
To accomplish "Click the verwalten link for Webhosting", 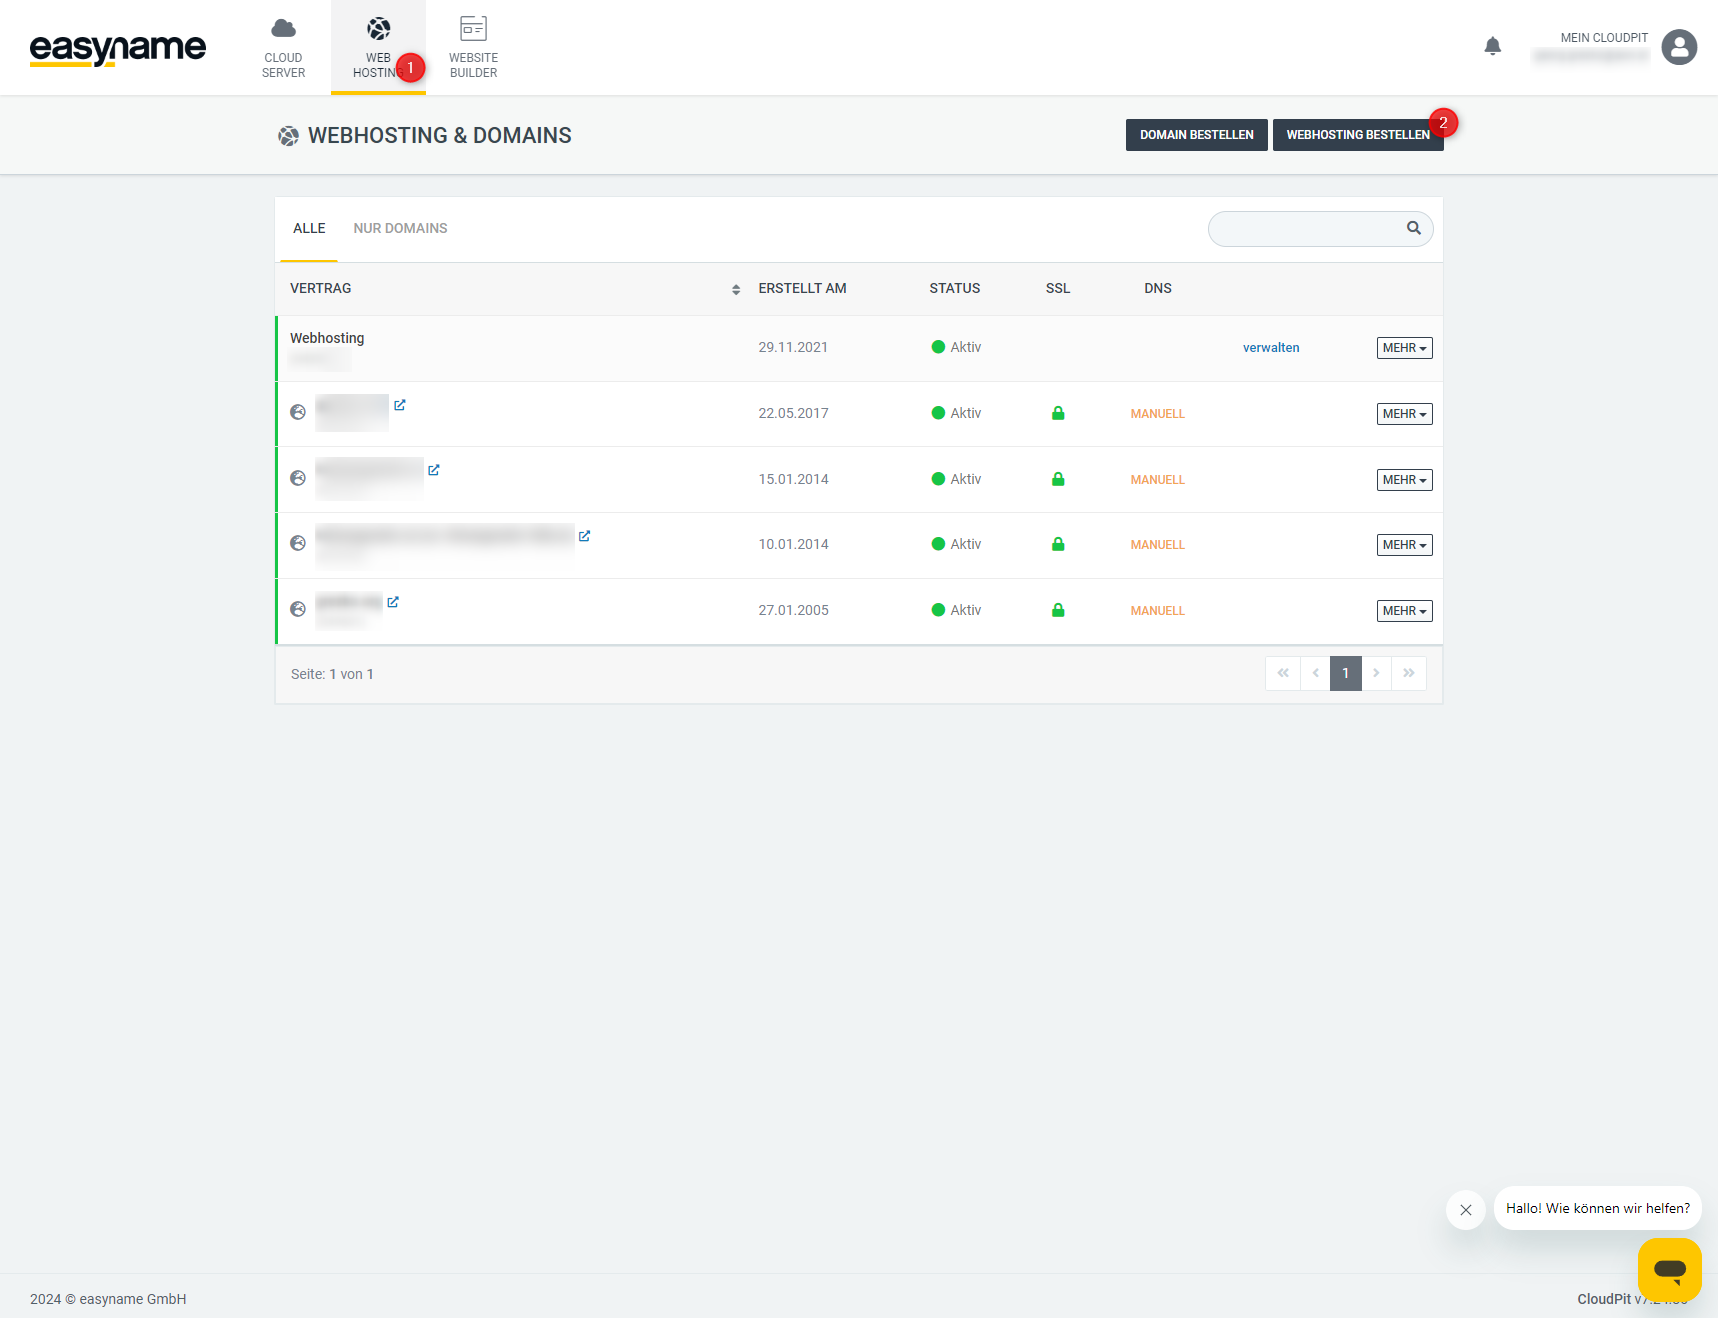I will pos(1270,348).
